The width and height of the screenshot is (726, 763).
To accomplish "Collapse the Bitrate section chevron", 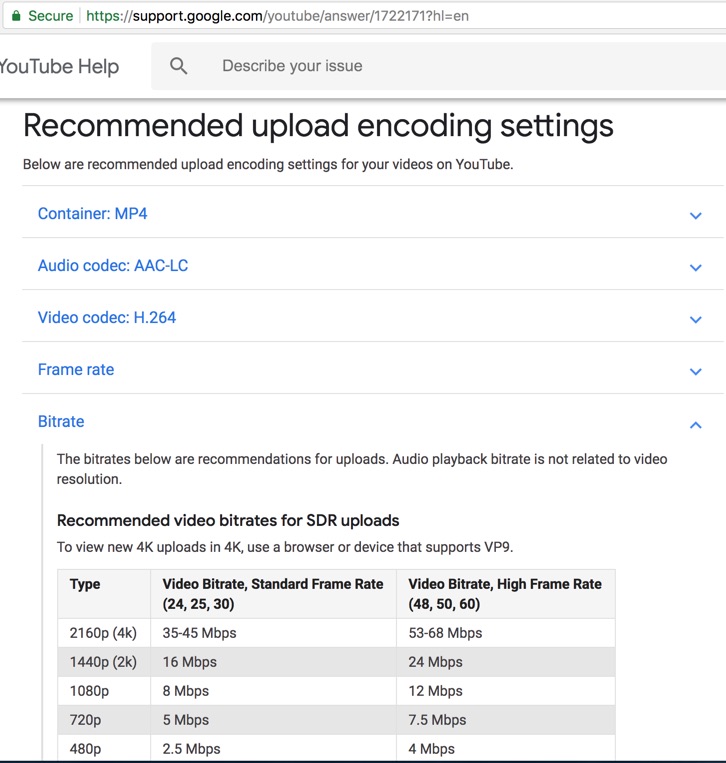I will pyautogui.click(x=695, y=425).
